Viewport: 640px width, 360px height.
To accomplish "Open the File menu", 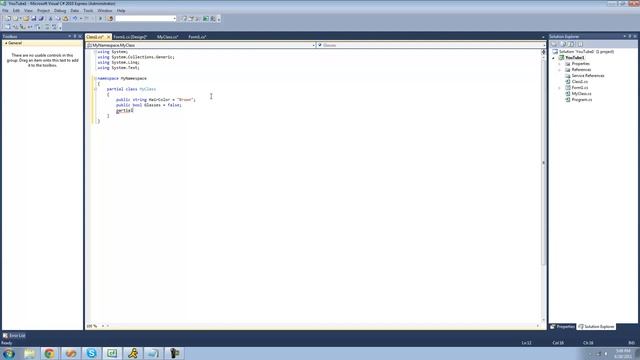I will click(5, 11).
